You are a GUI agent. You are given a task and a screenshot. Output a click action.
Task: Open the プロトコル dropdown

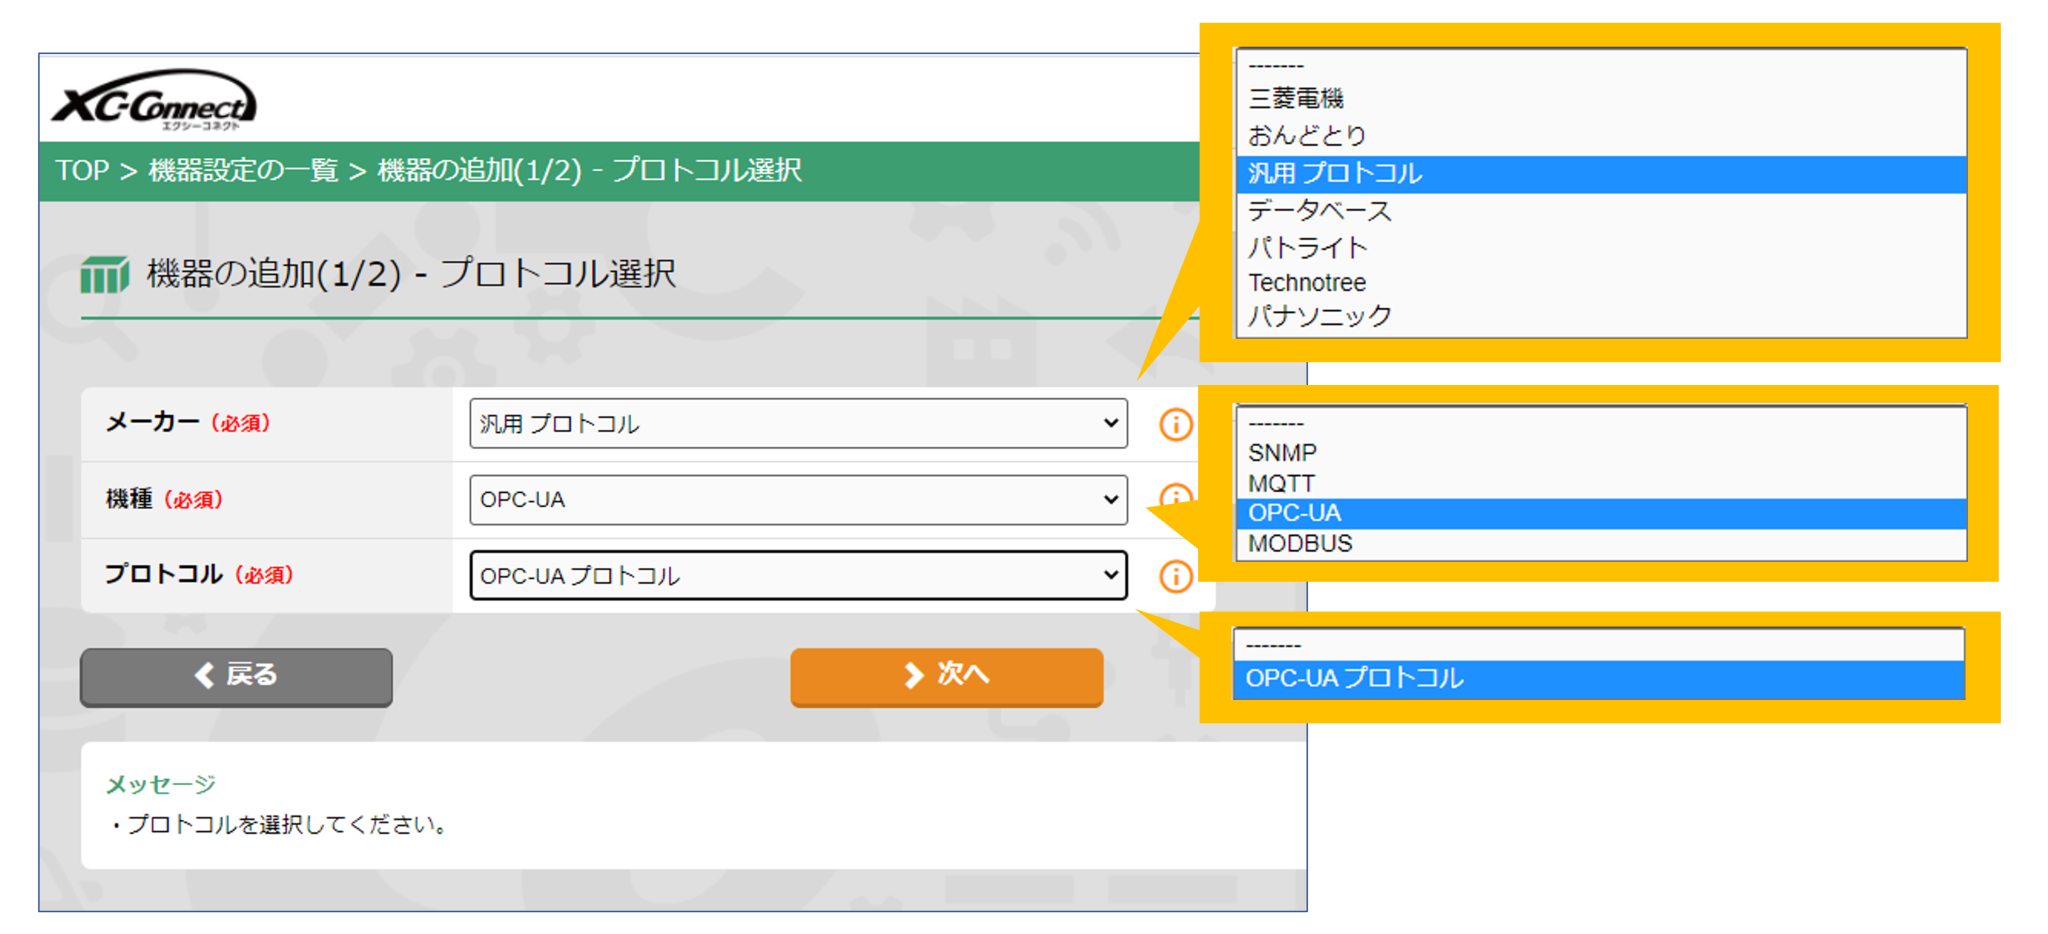(x=797, y=575)
